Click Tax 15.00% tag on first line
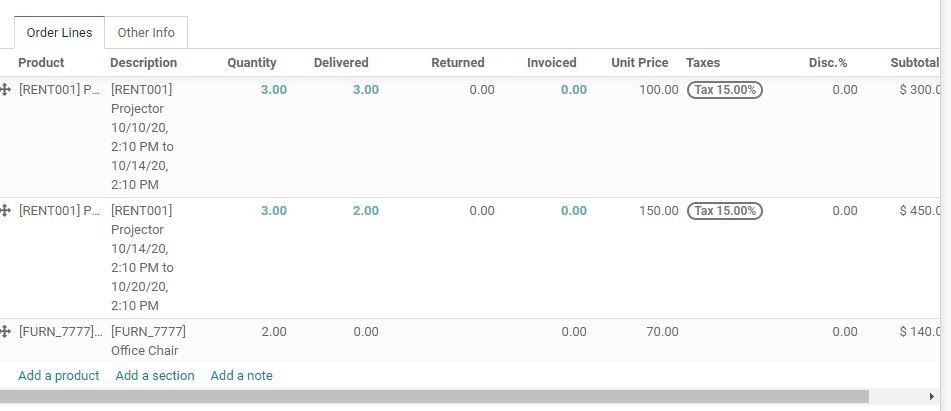951x411 pixels. pyautogui.click(x=724, y=90)
